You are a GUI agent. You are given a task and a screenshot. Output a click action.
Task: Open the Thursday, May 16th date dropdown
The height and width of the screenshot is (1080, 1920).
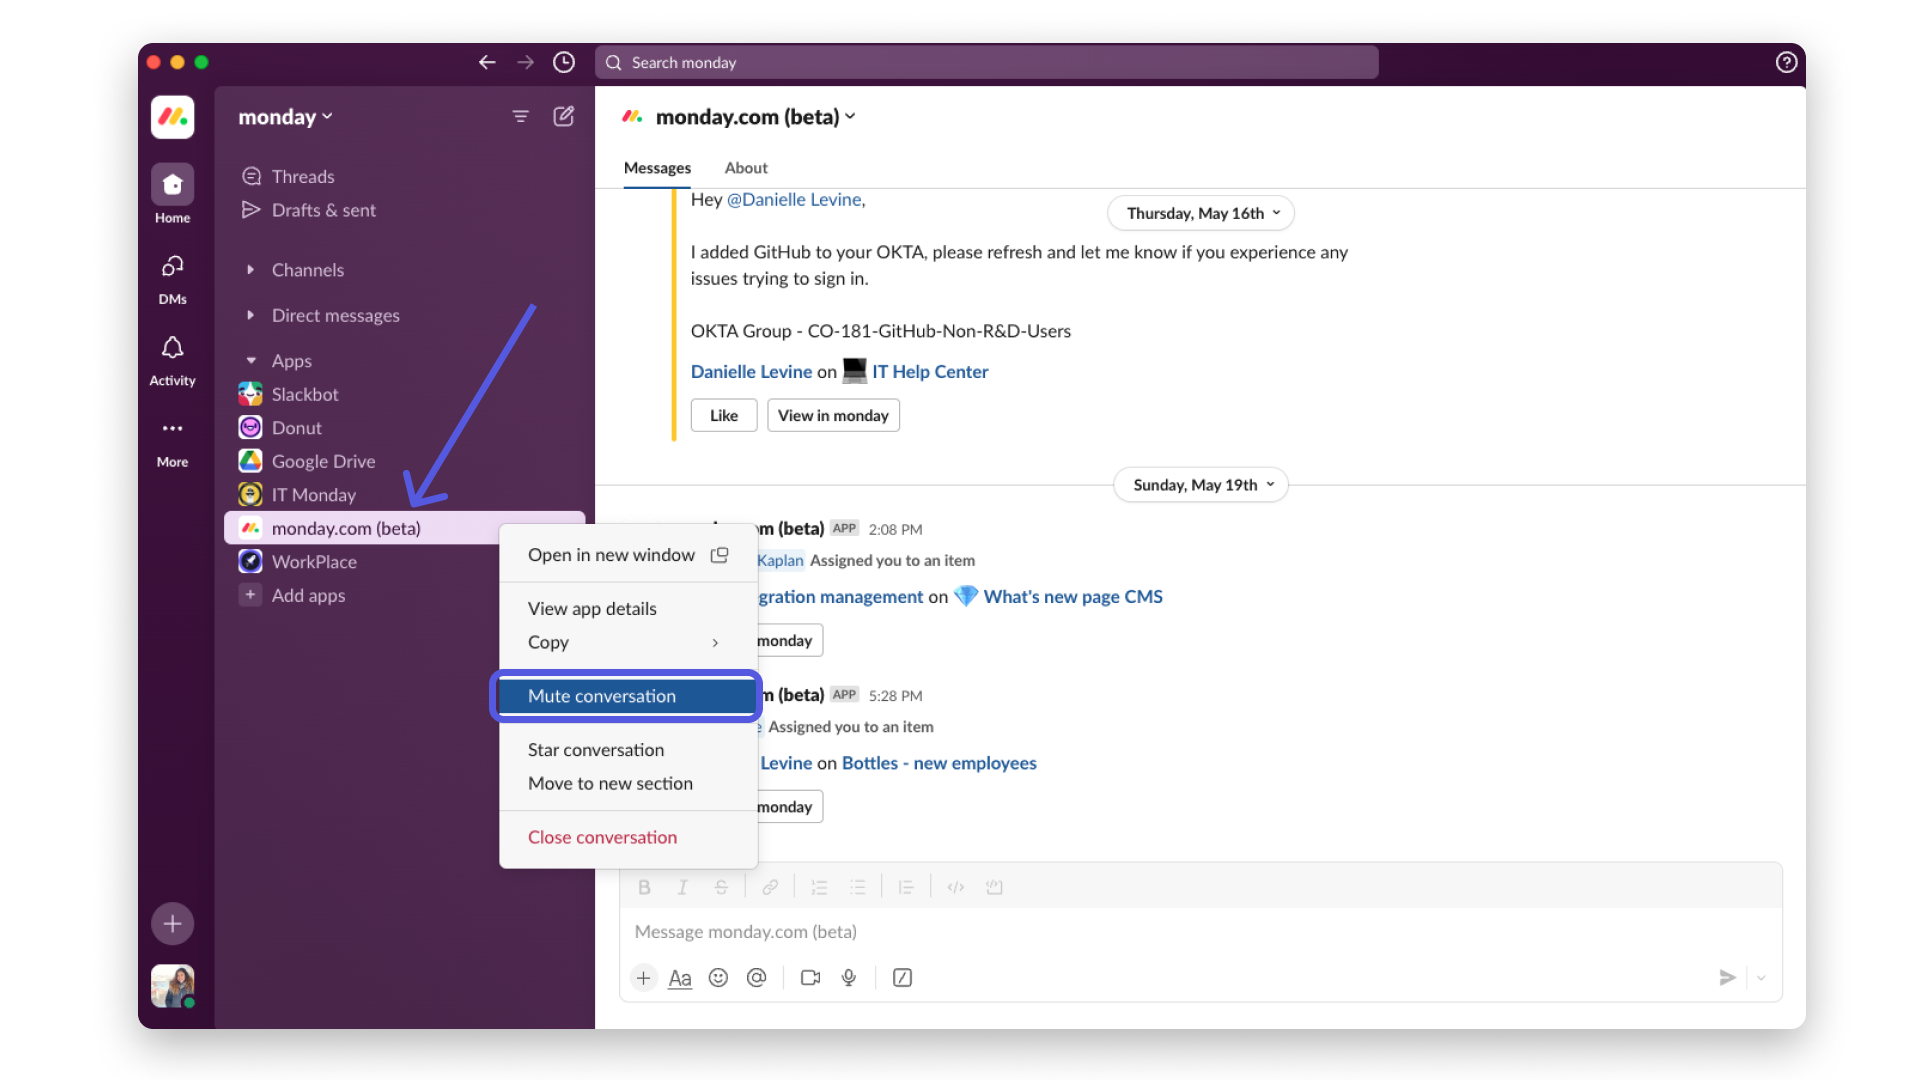pos(1201,213)
